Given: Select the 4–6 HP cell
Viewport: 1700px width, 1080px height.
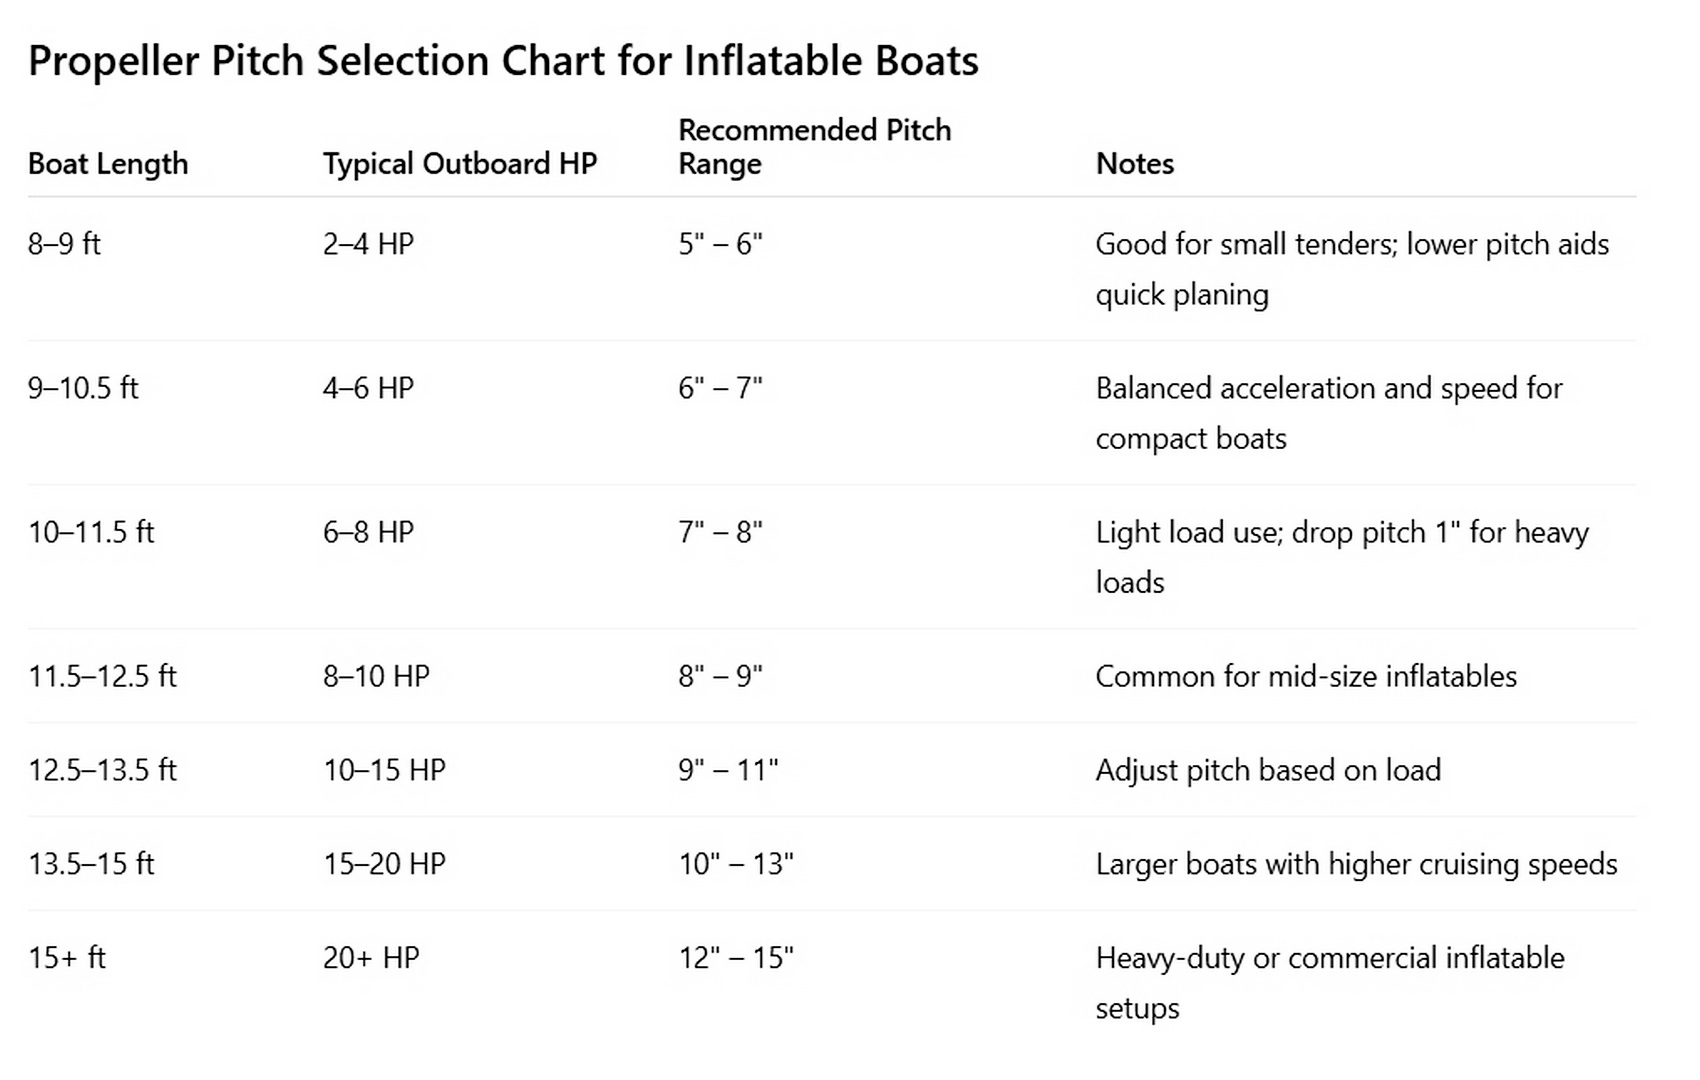Looking at the screenshot, I should (x=368, y=388).
